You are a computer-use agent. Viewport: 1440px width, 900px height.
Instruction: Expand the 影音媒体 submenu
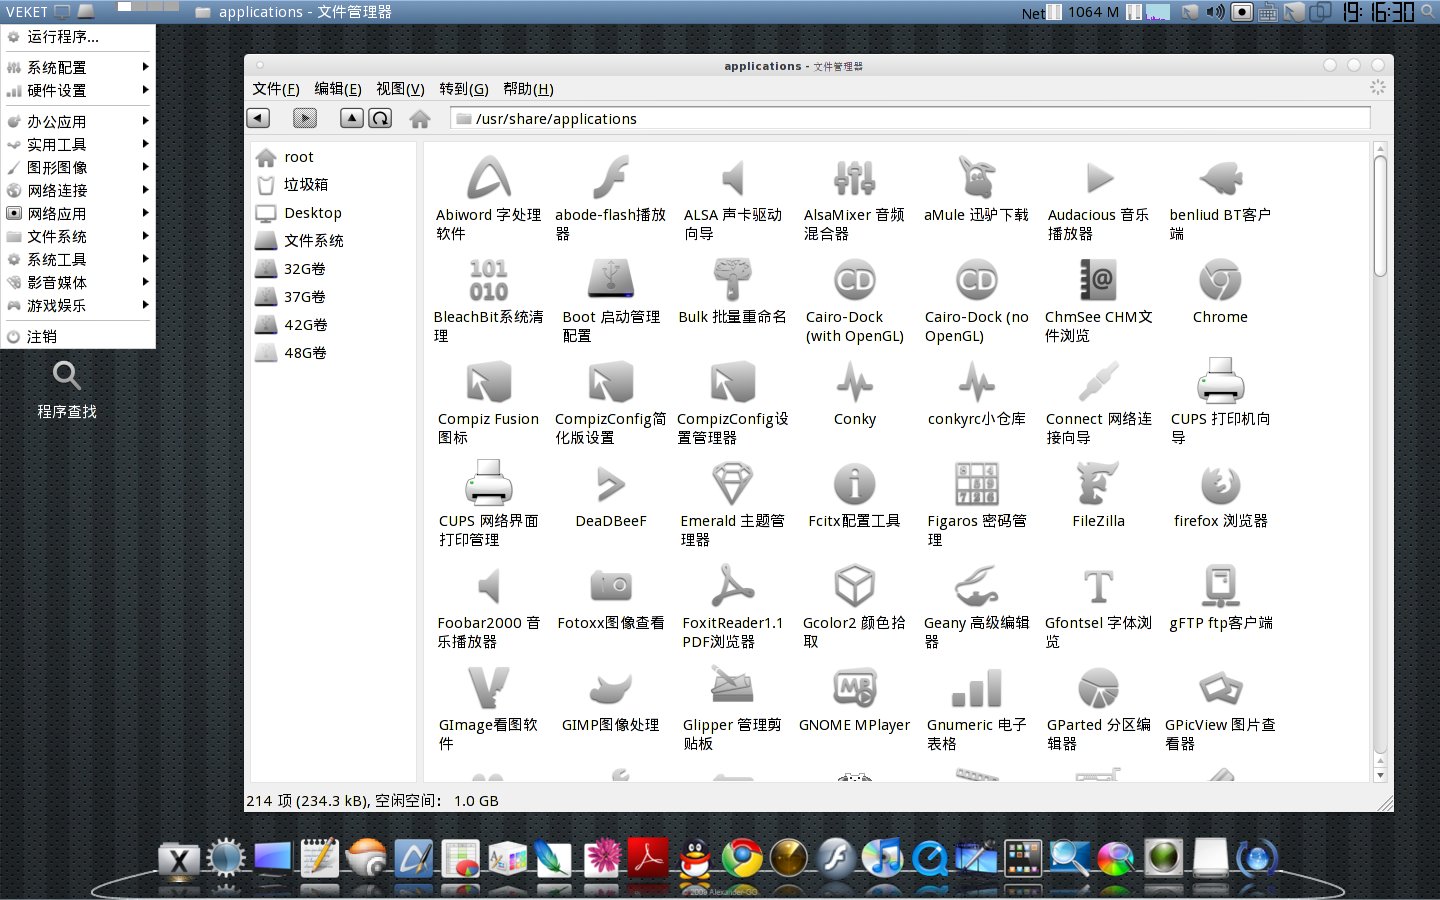(x=78, y=283)
